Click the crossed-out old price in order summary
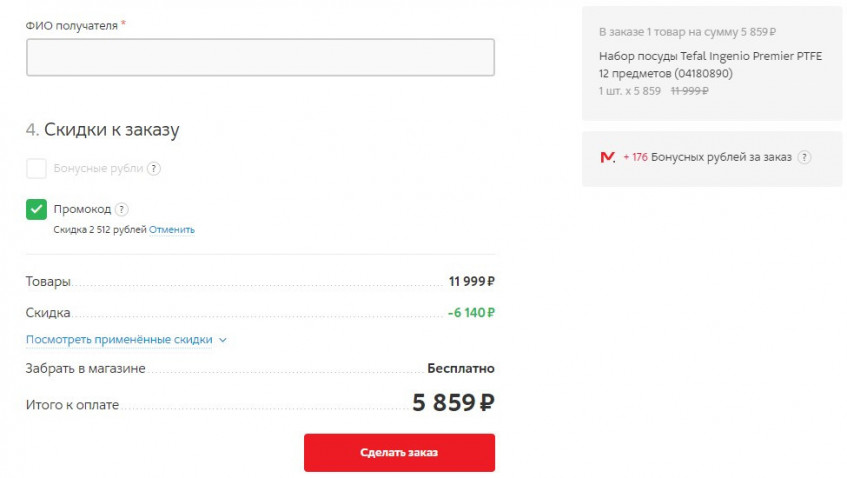The image size is (847, 478). click(688, 91)
